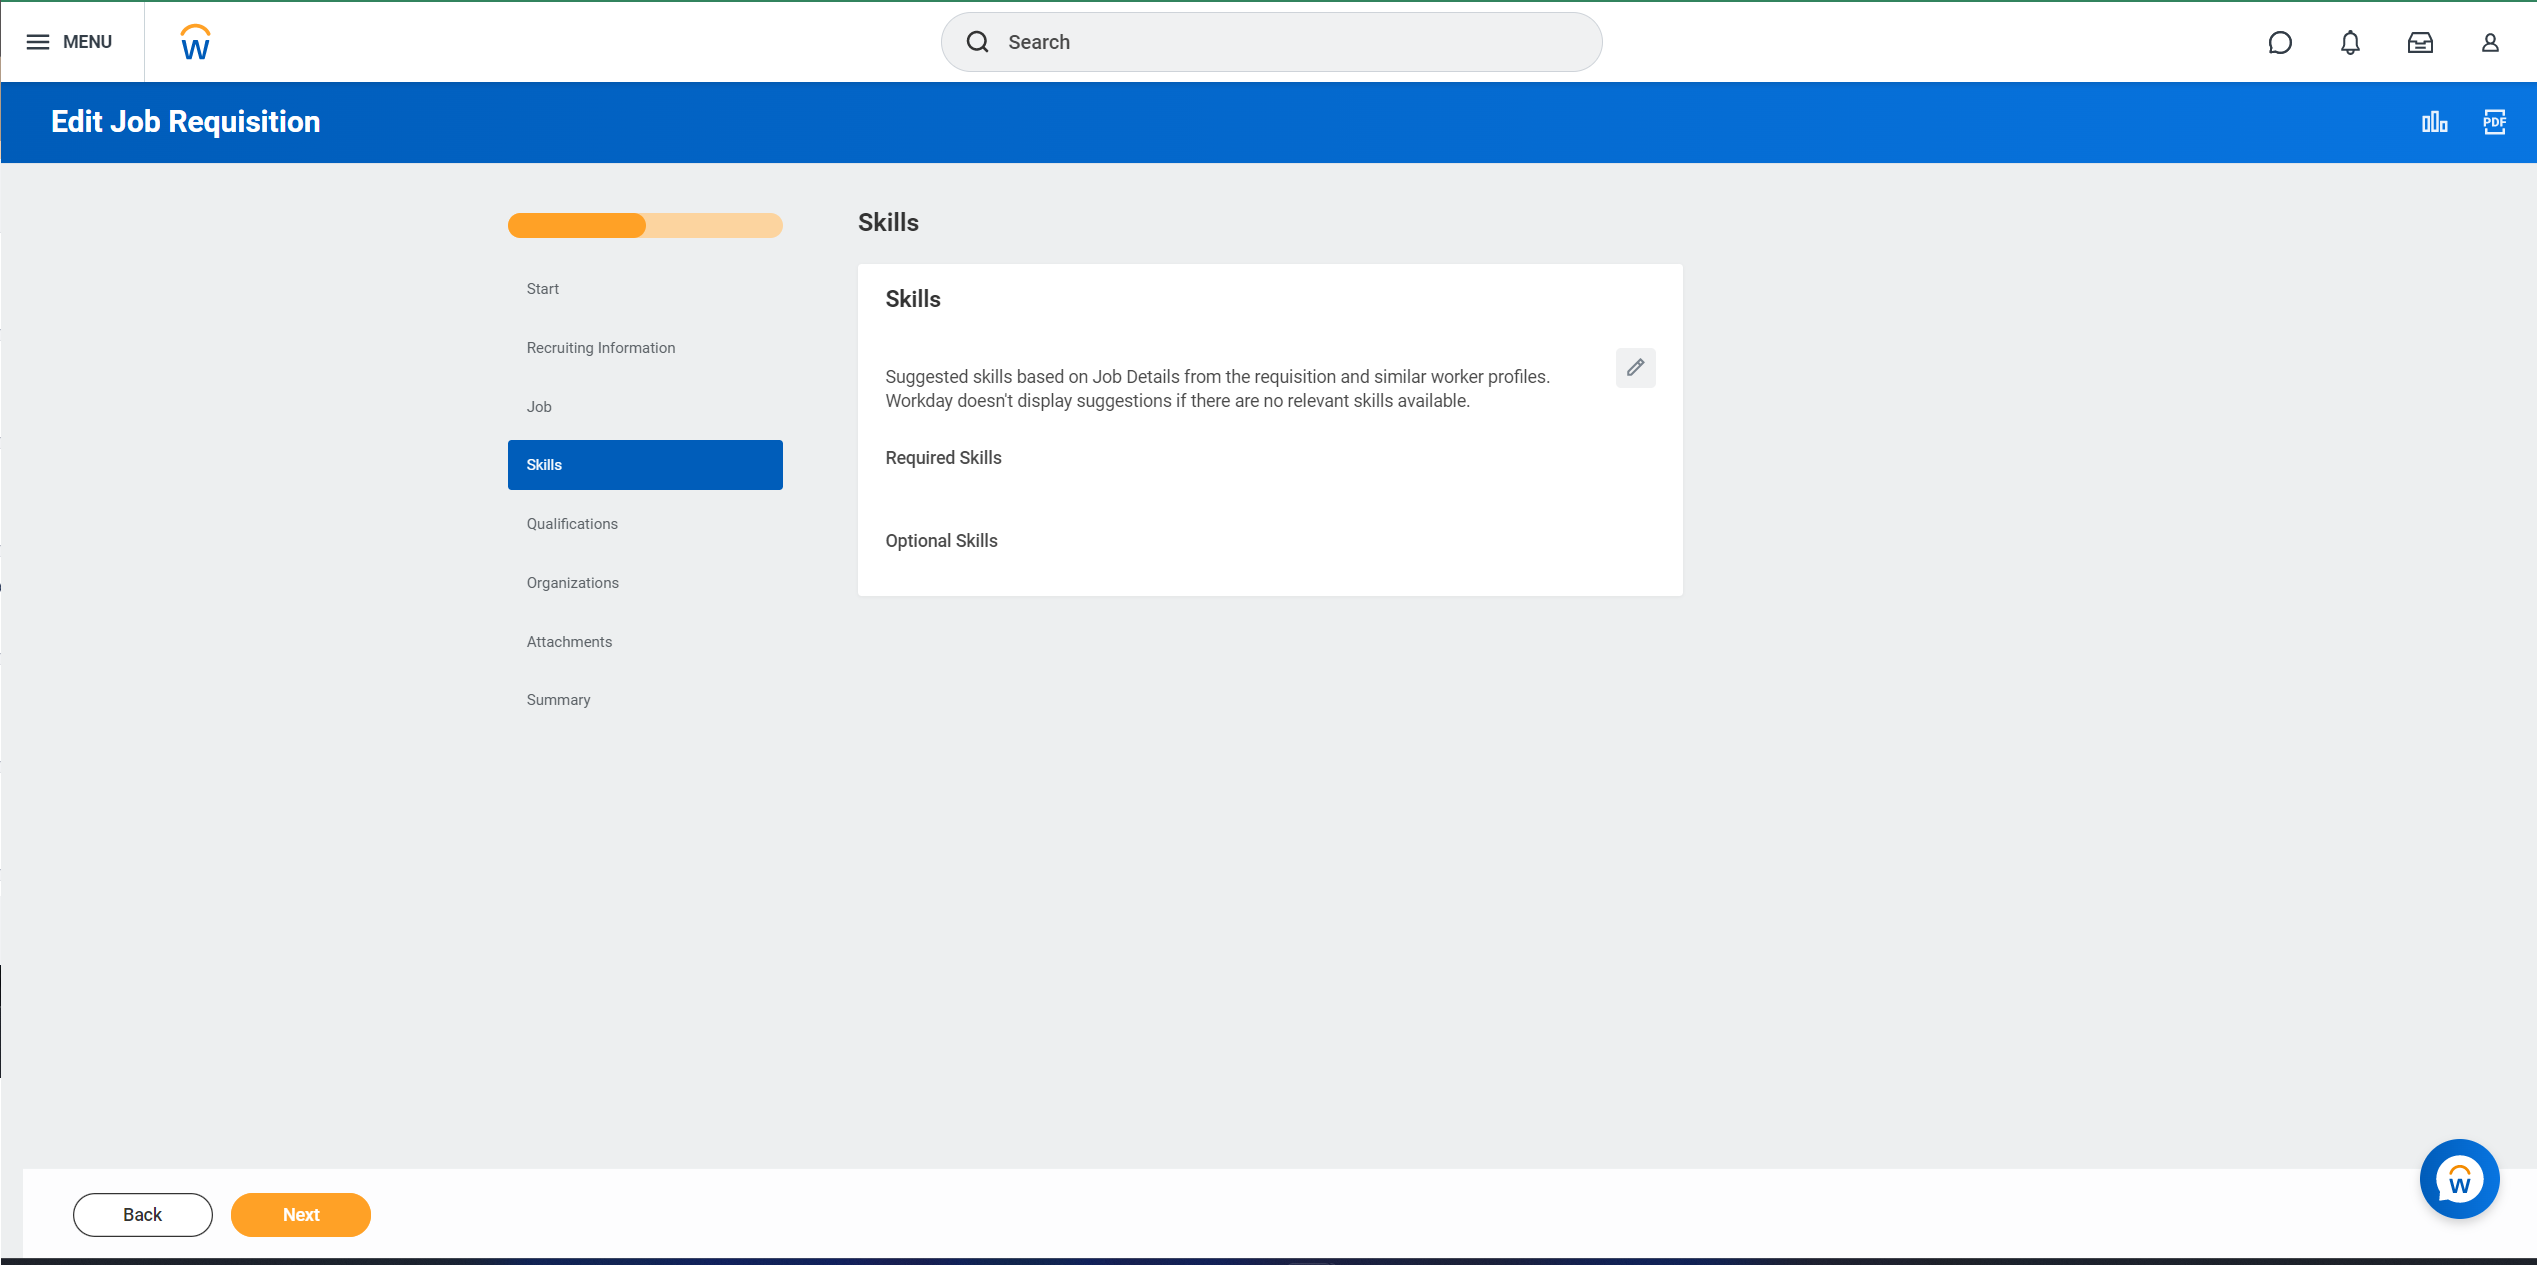
Task: Advance using the Next button
Action: (300, 1214)
